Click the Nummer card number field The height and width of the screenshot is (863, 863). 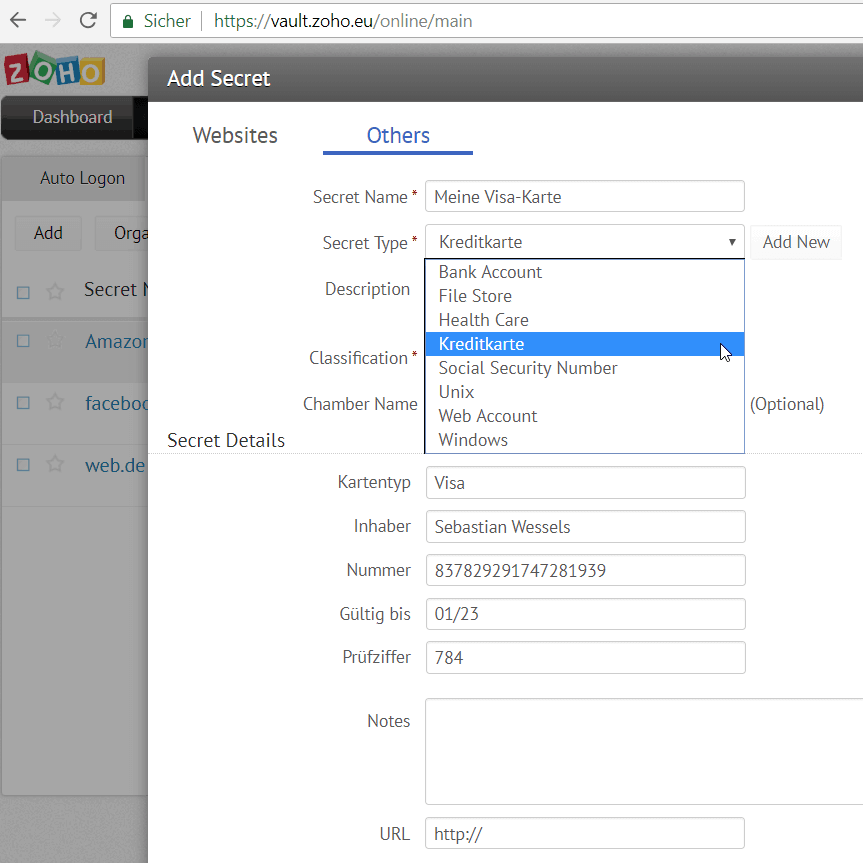[586, 570]
